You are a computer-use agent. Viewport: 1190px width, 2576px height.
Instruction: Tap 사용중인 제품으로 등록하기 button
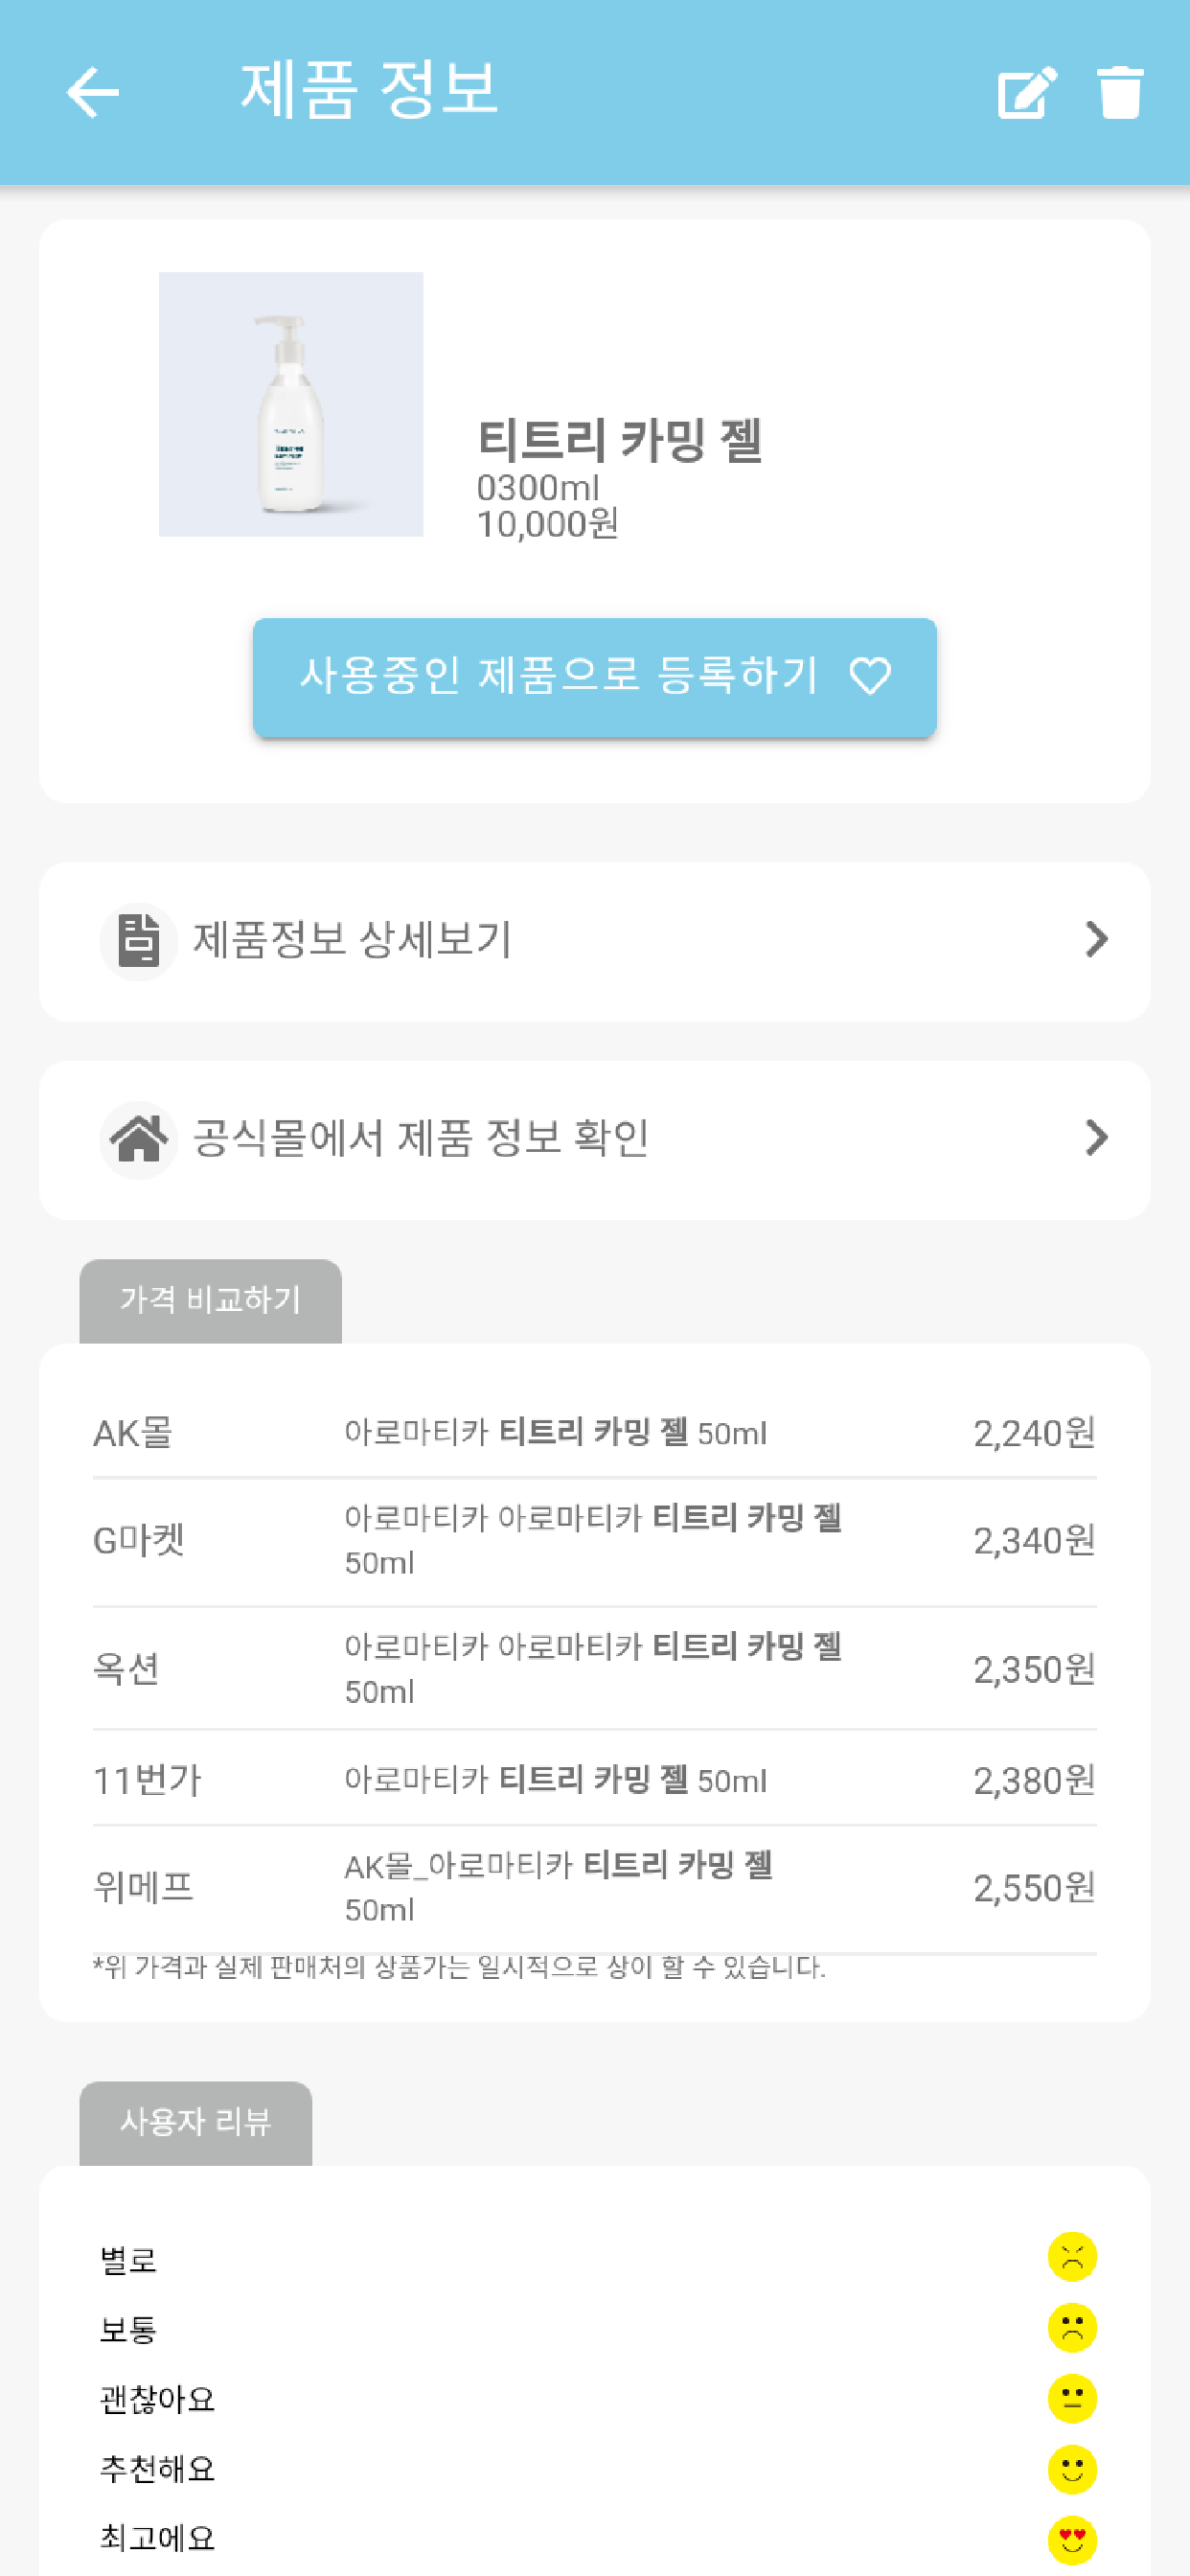(x=594, y=677)
